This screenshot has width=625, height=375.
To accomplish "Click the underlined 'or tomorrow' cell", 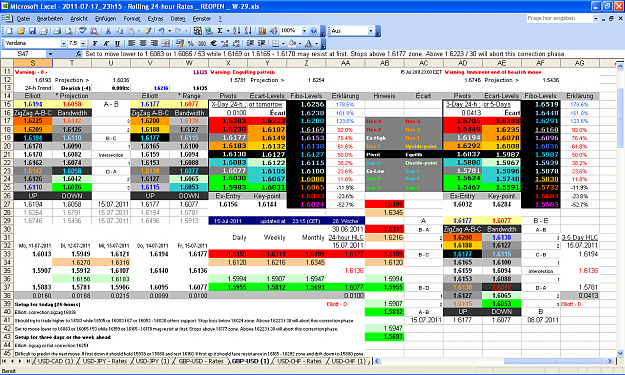I will pyautogui.click(x=266, y=104).
